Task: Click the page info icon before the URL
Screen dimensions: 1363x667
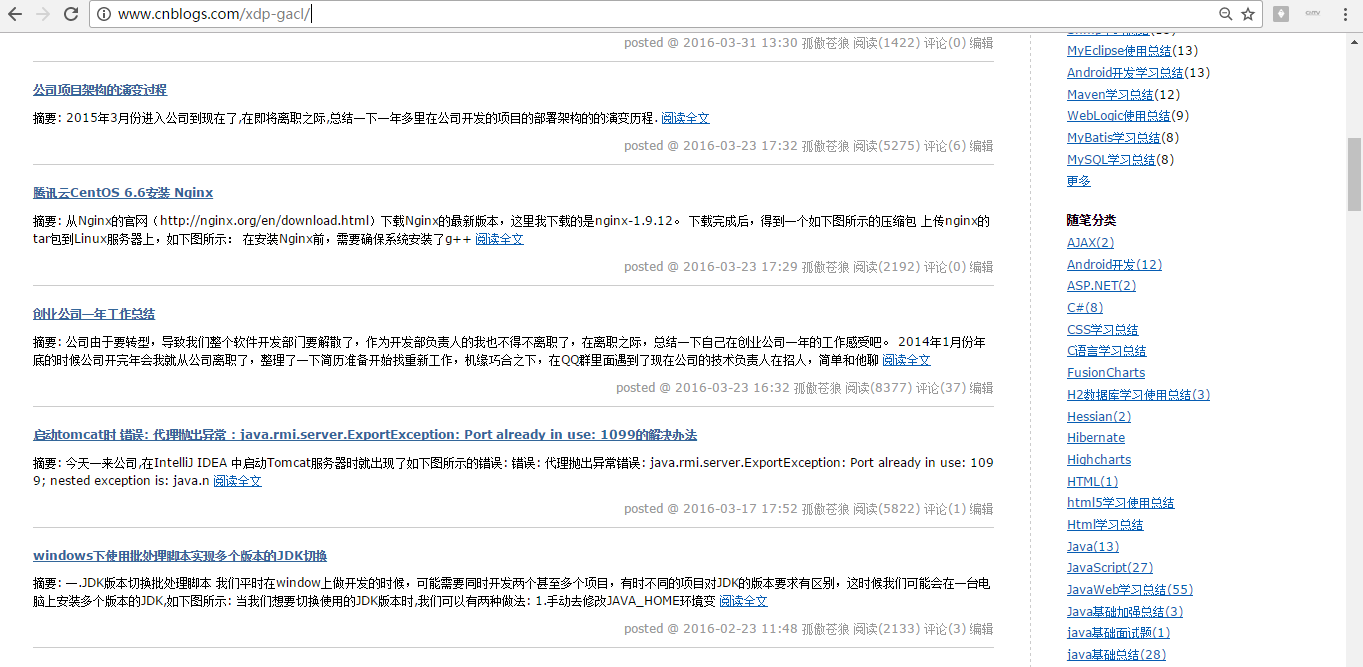Action: [x=103, y=14]
